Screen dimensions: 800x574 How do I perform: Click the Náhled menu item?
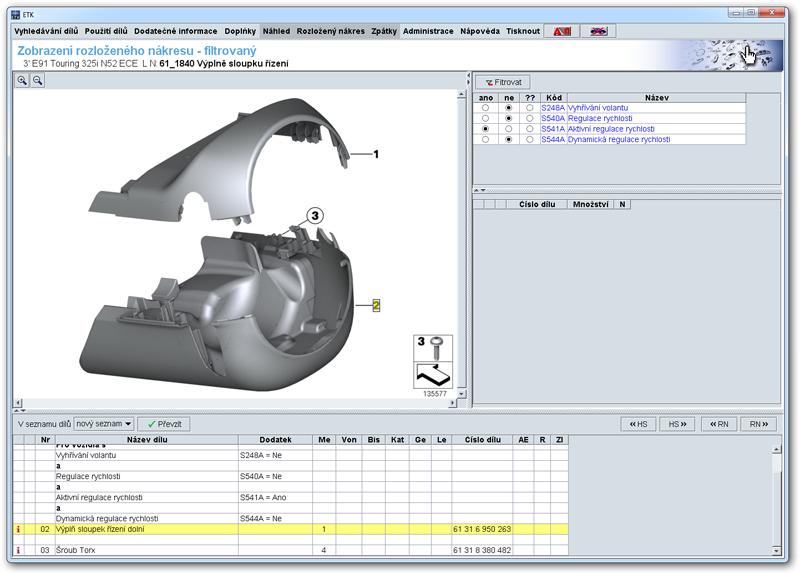[x=276, y=31]
